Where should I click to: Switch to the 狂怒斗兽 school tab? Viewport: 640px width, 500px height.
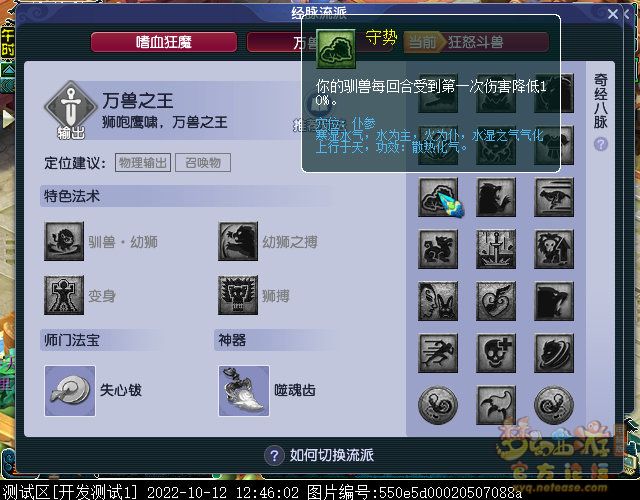tap(476, 42)
